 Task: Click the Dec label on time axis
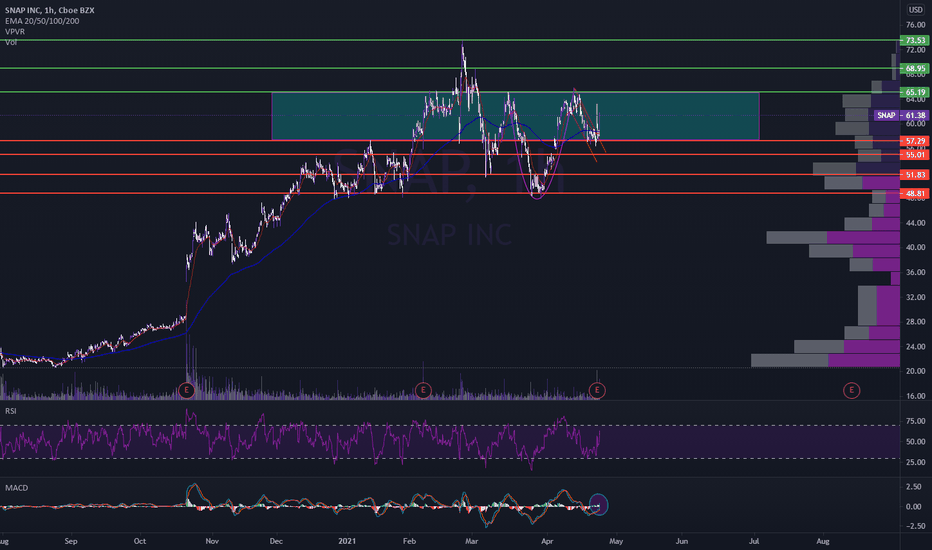[x=276, y=541]
